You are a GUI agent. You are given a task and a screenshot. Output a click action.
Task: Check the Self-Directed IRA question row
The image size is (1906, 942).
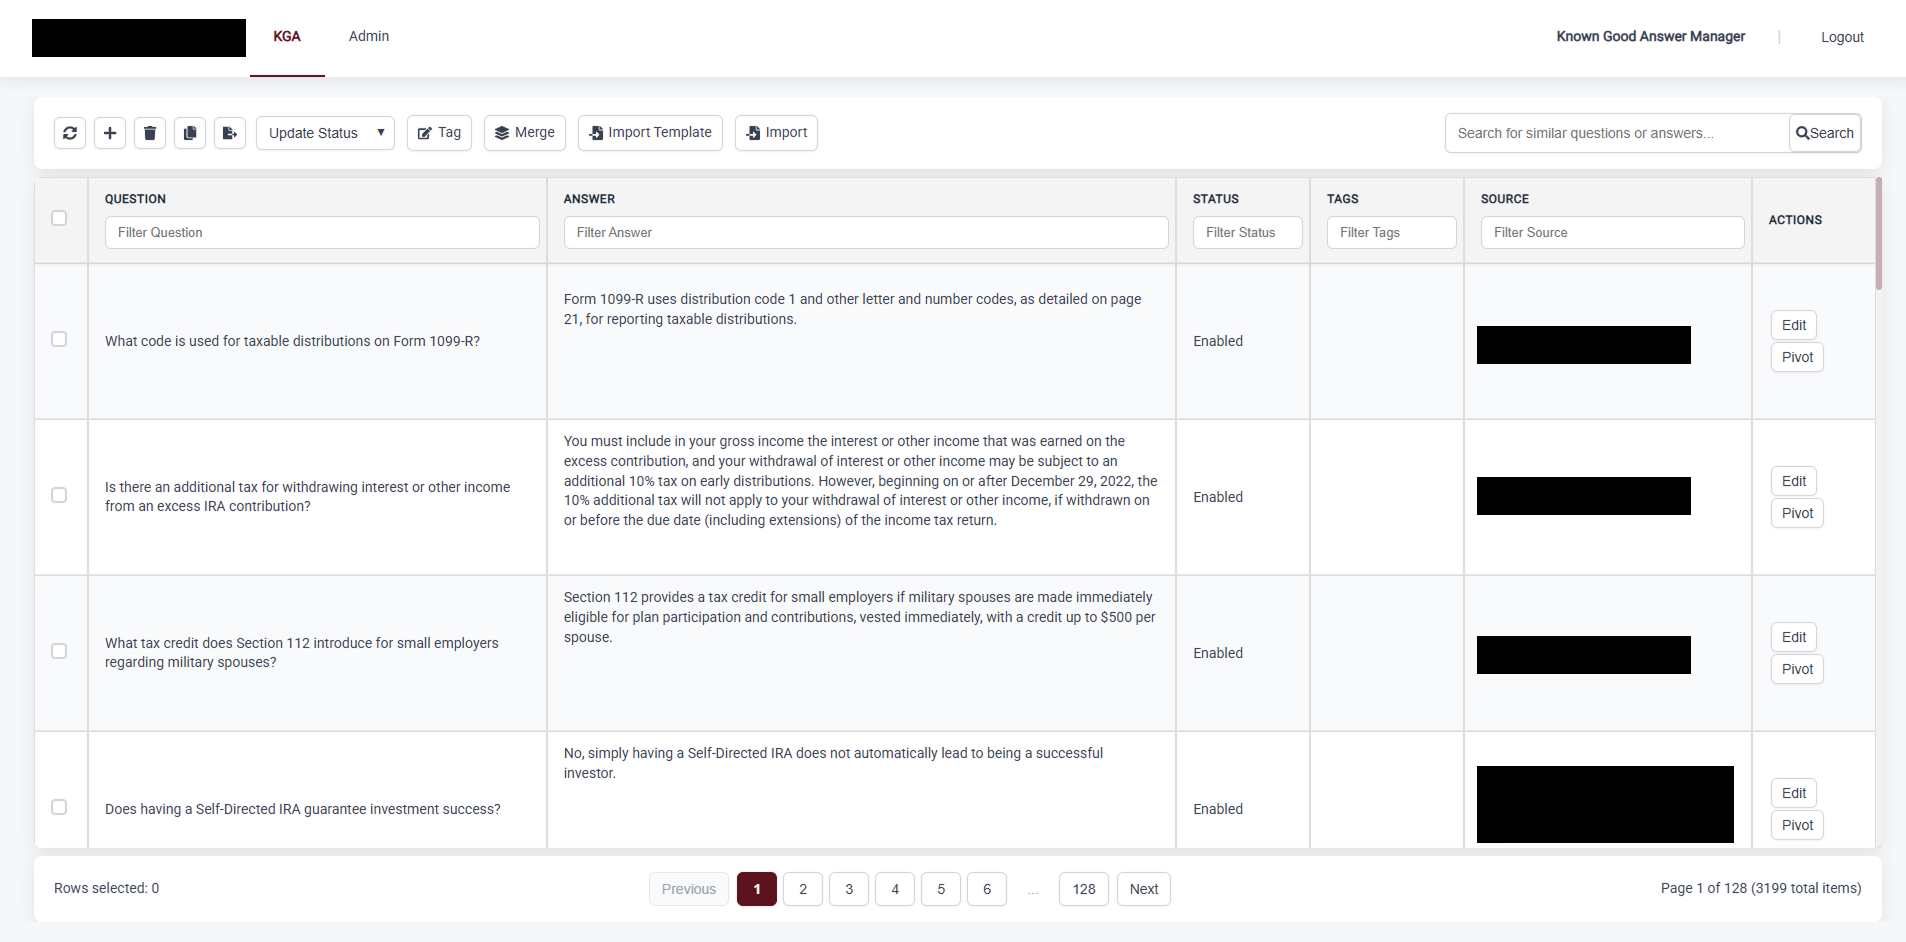coord(59,806)
